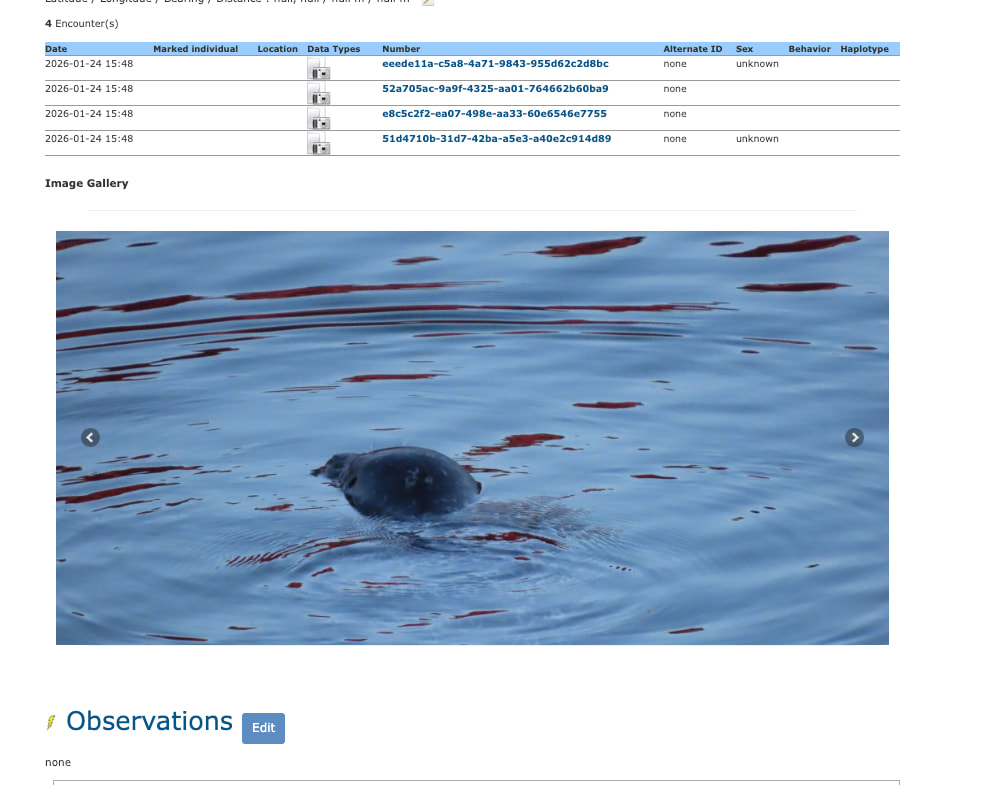Click the pencil edit icon at page top
Screen dimensions: 1005x785
tap(428, 2)
